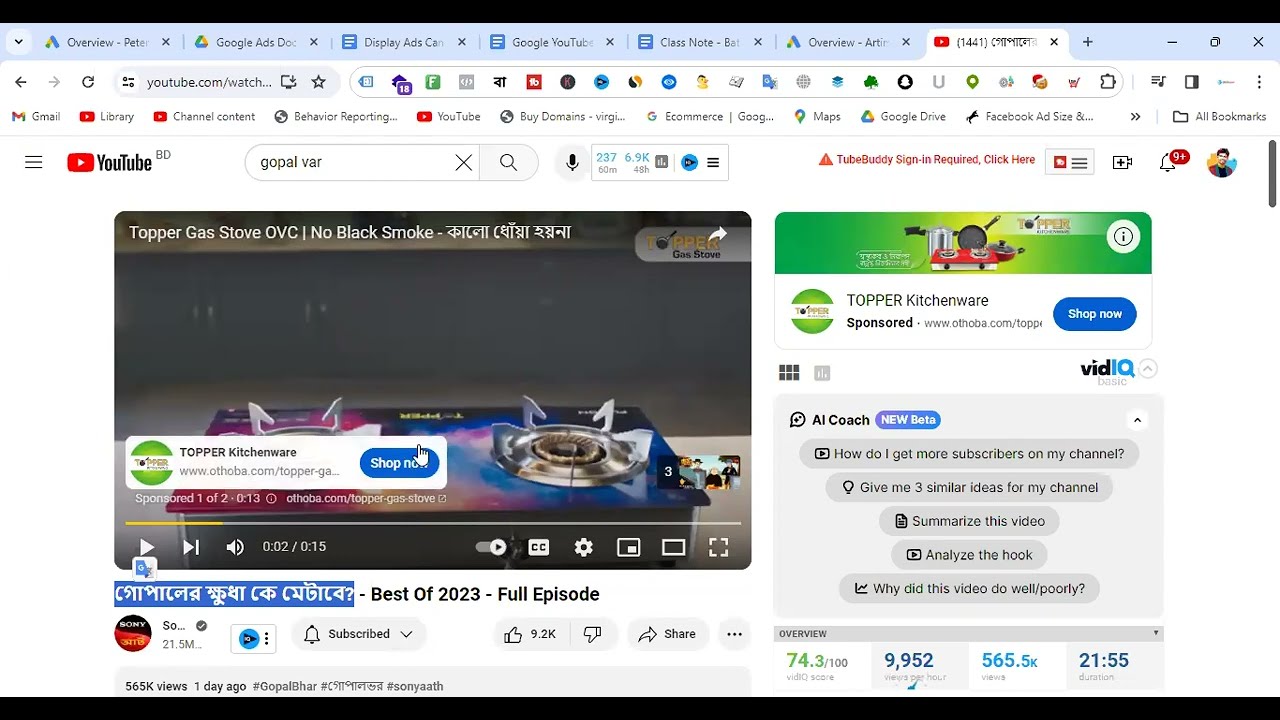Open the YouTube guide hamburger menu
1280x720 pixels.
(34, 162)
